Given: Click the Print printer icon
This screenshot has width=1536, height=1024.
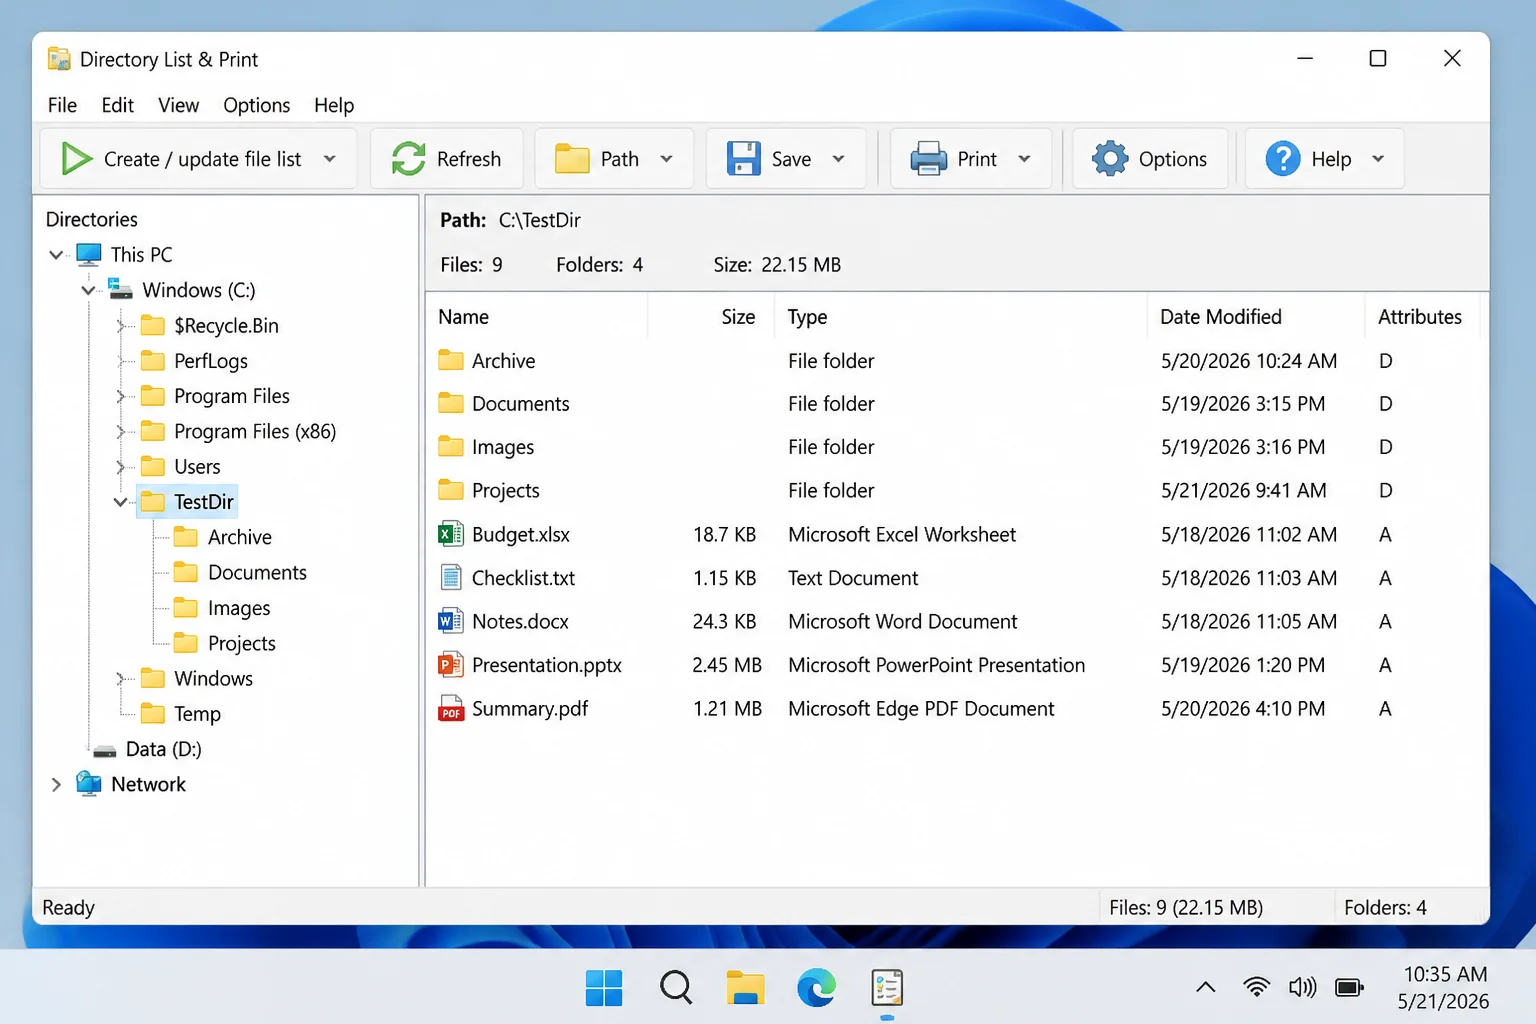Looking at the screenshot, I should [x=928, y=159].
